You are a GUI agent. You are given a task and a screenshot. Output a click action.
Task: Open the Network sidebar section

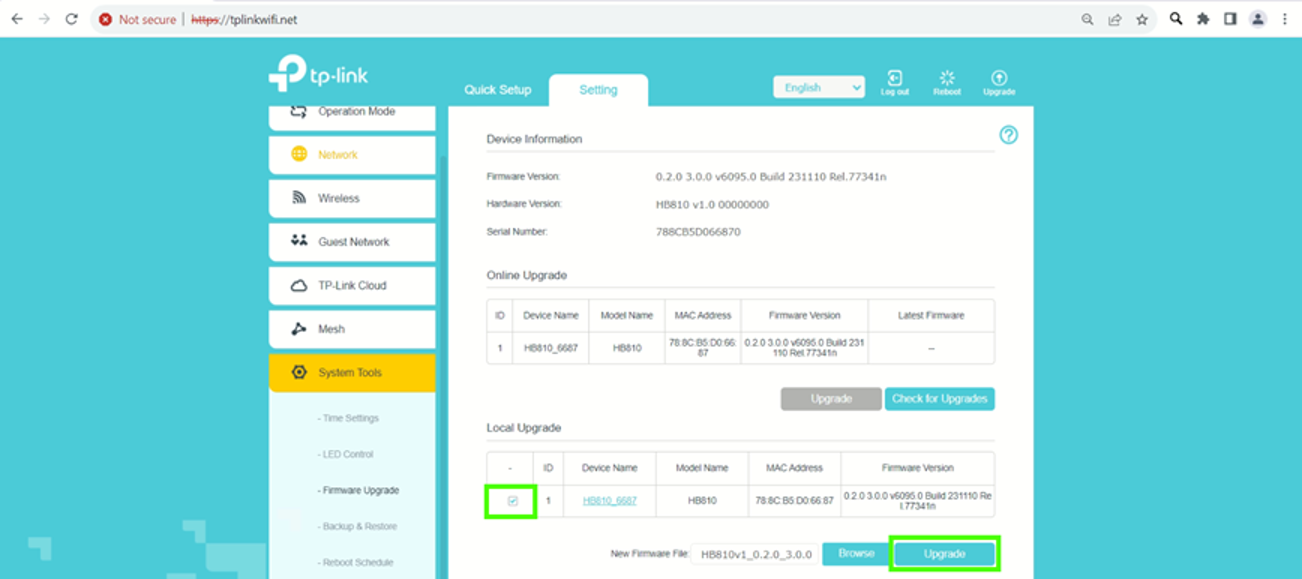click(x=352, y=155)
